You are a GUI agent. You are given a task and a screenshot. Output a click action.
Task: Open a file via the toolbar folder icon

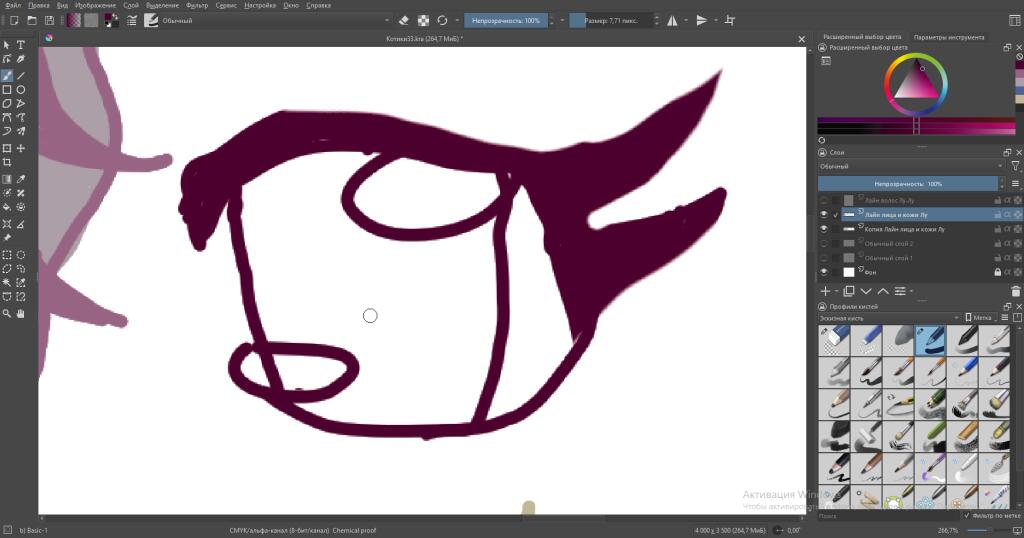[31, 21]
